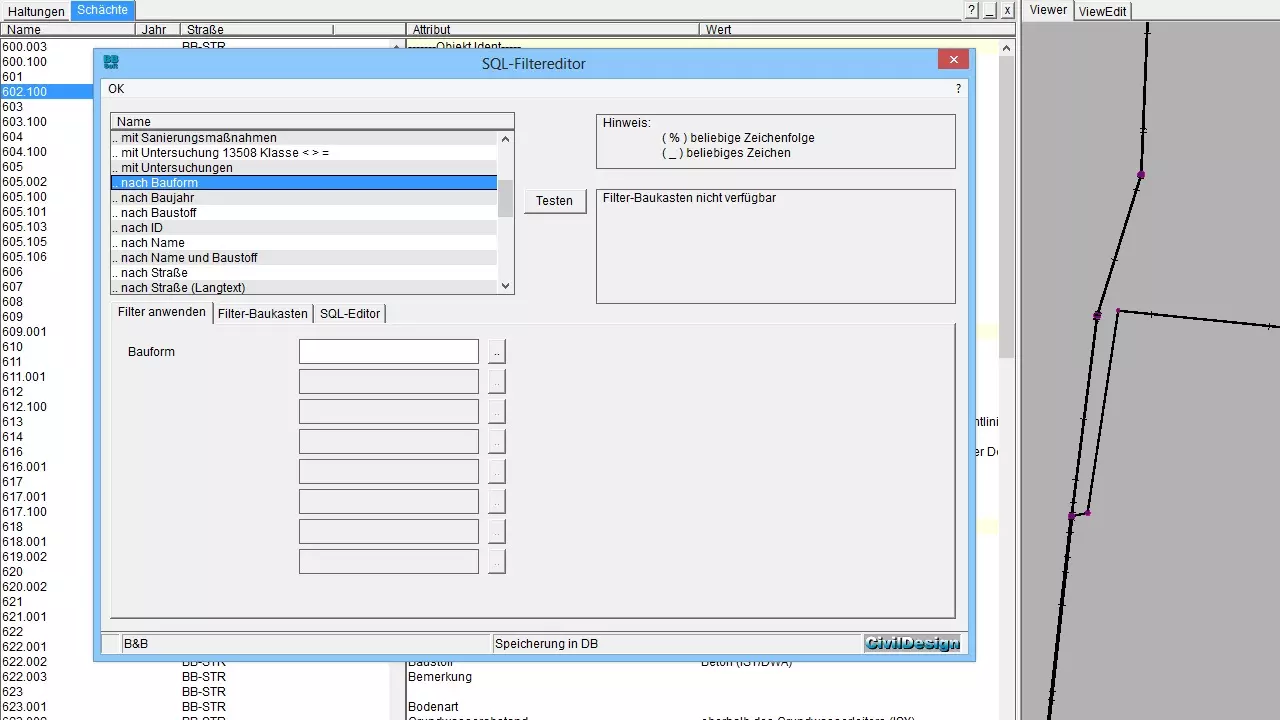The image size is (1280, 720).
Task: Click the Testen button
Action: tap(555, 201)
